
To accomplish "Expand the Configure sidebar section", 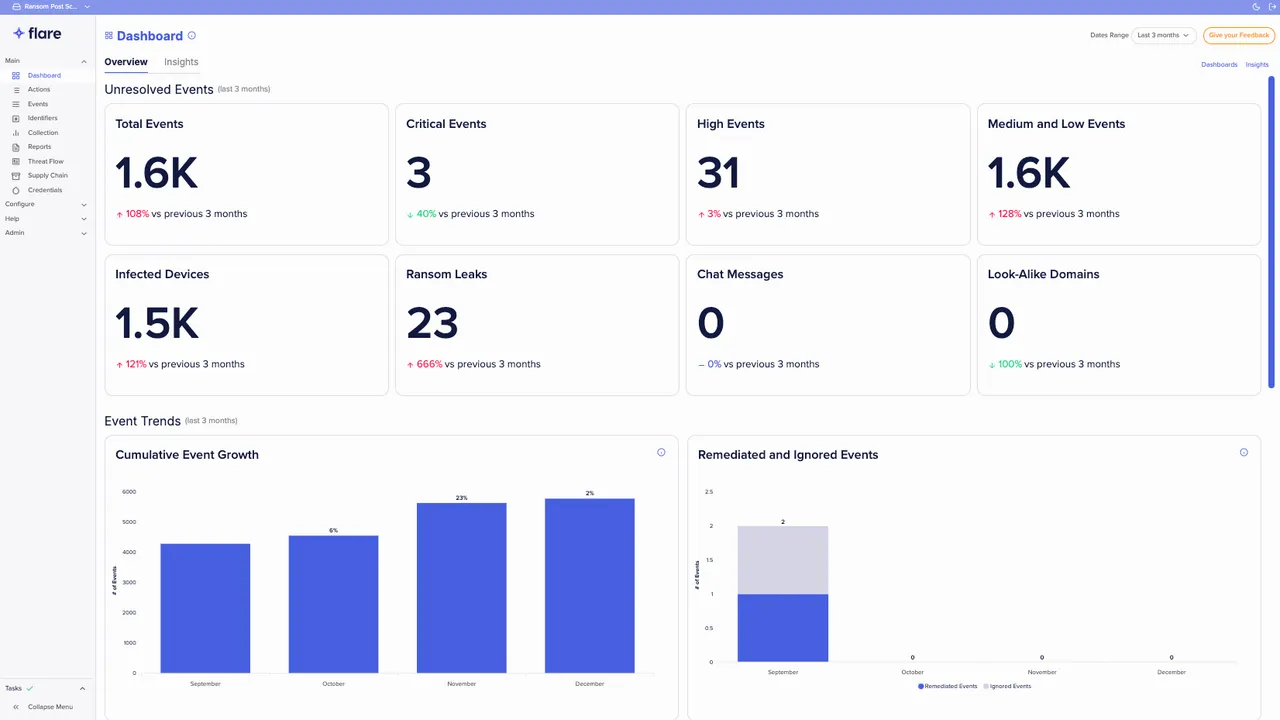I will click(45, 204).
